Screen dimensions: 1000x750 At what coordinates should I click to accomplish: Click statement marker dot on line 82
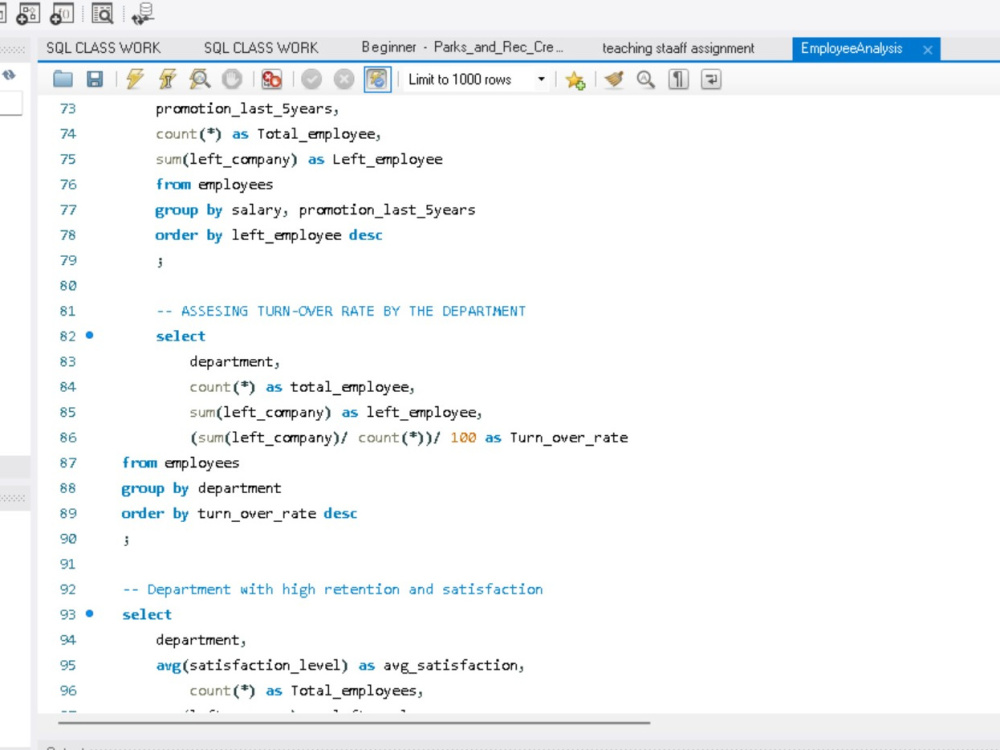click(x=89, y=335)
